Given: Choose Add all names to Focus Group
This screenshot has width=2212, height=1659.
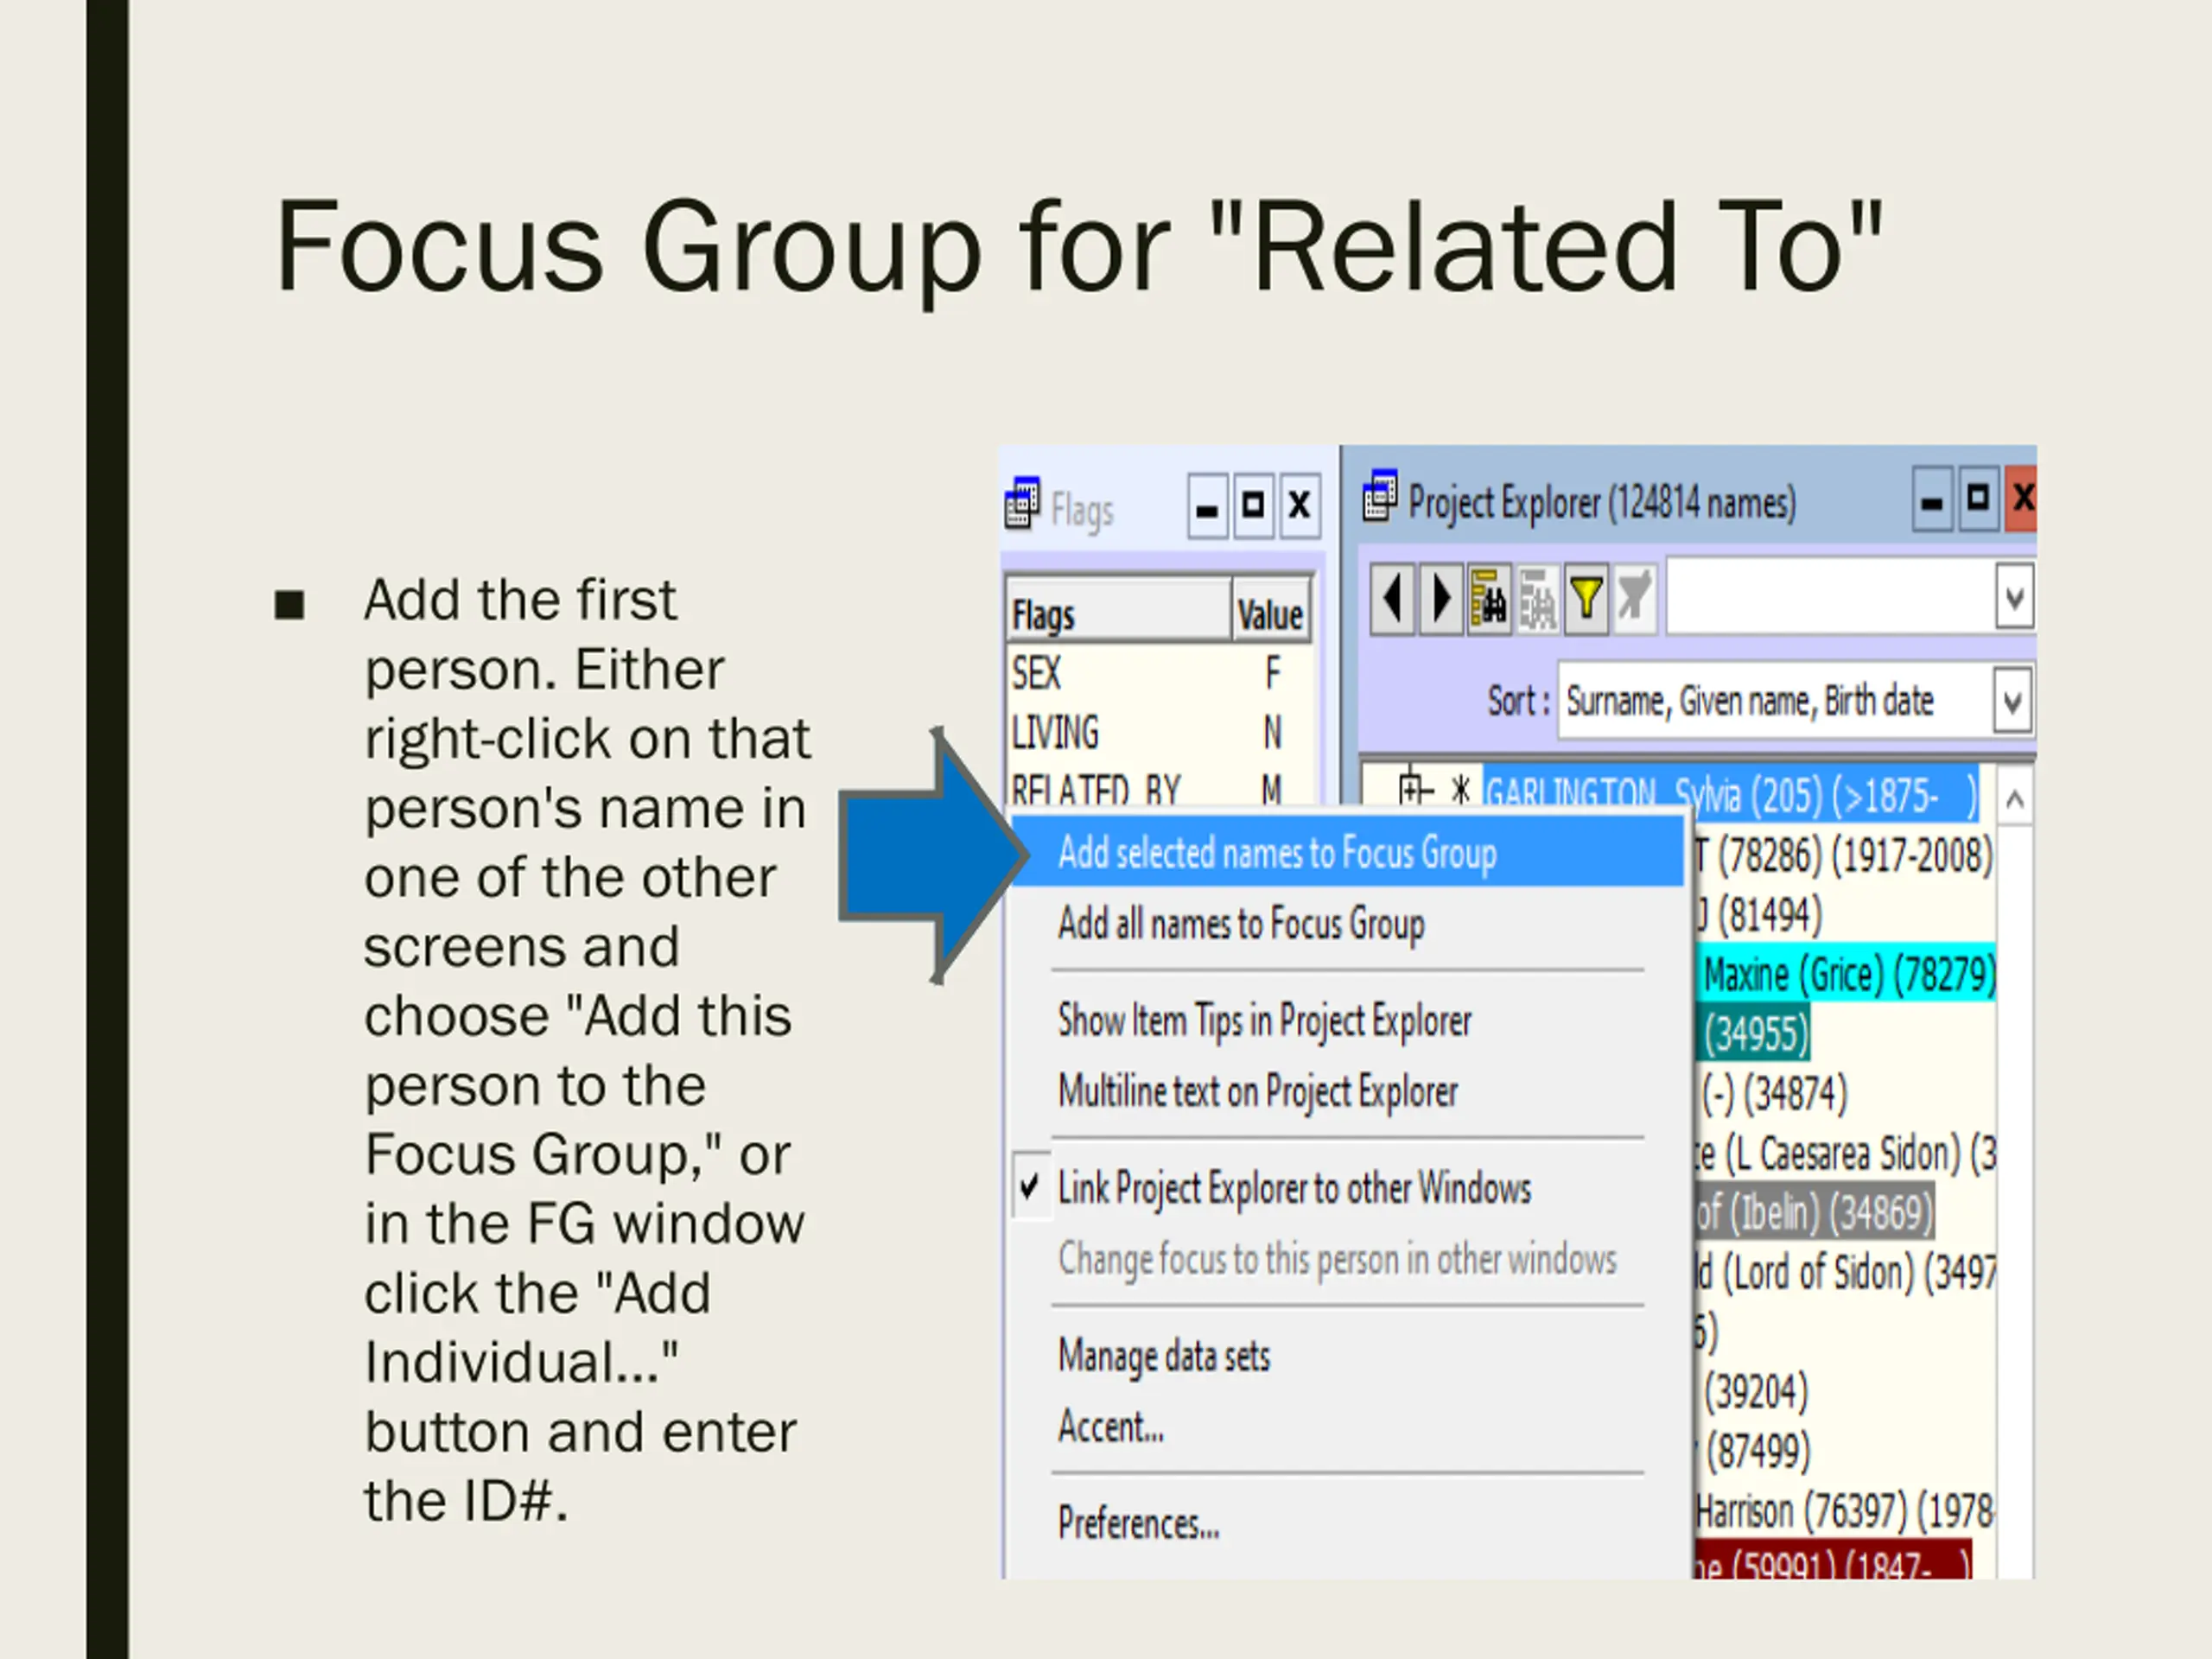Looking at the screenshot, I should [1241, 924].
